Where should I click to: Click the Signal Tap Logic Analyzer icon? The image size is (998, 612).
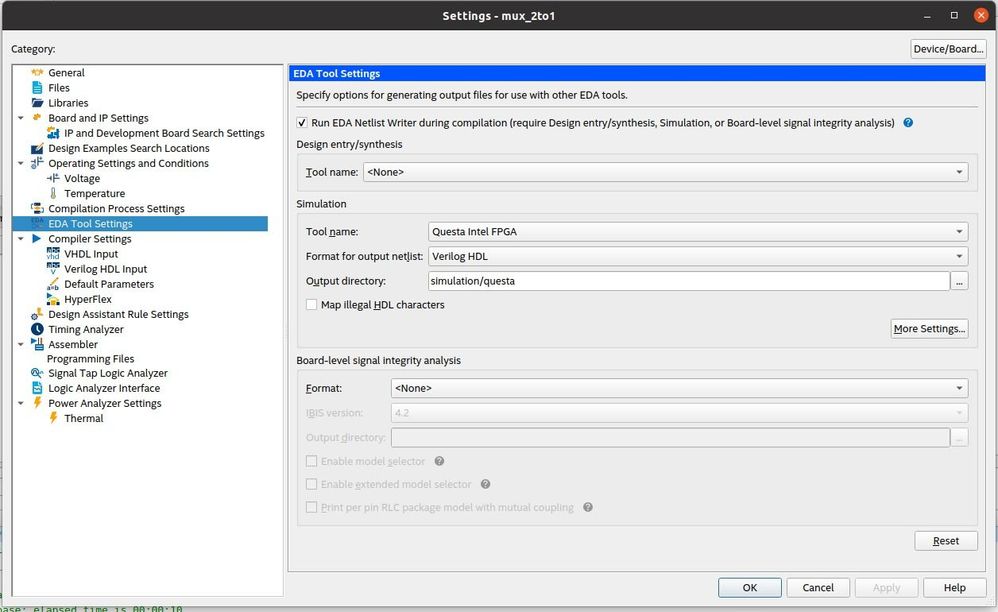tap(38, 373)
